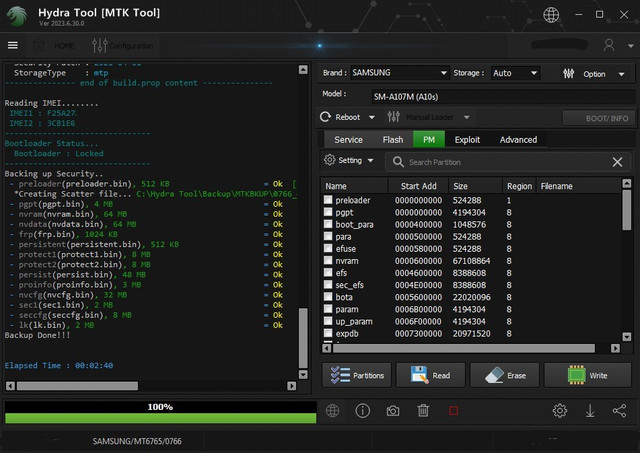Switch to the Service tab
640x453 pixels.
click(x=348, y=140)
